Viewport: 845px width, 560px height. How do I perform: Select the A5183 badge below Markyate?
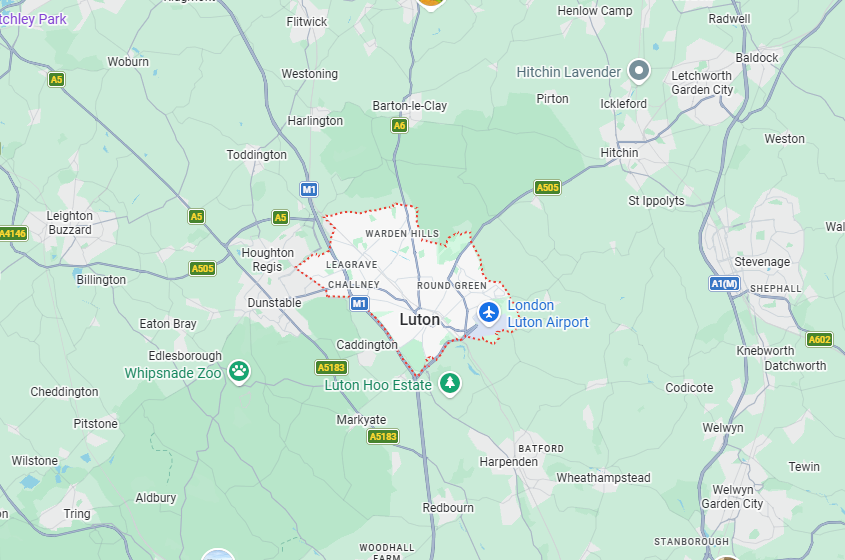(x=383, y=436)
